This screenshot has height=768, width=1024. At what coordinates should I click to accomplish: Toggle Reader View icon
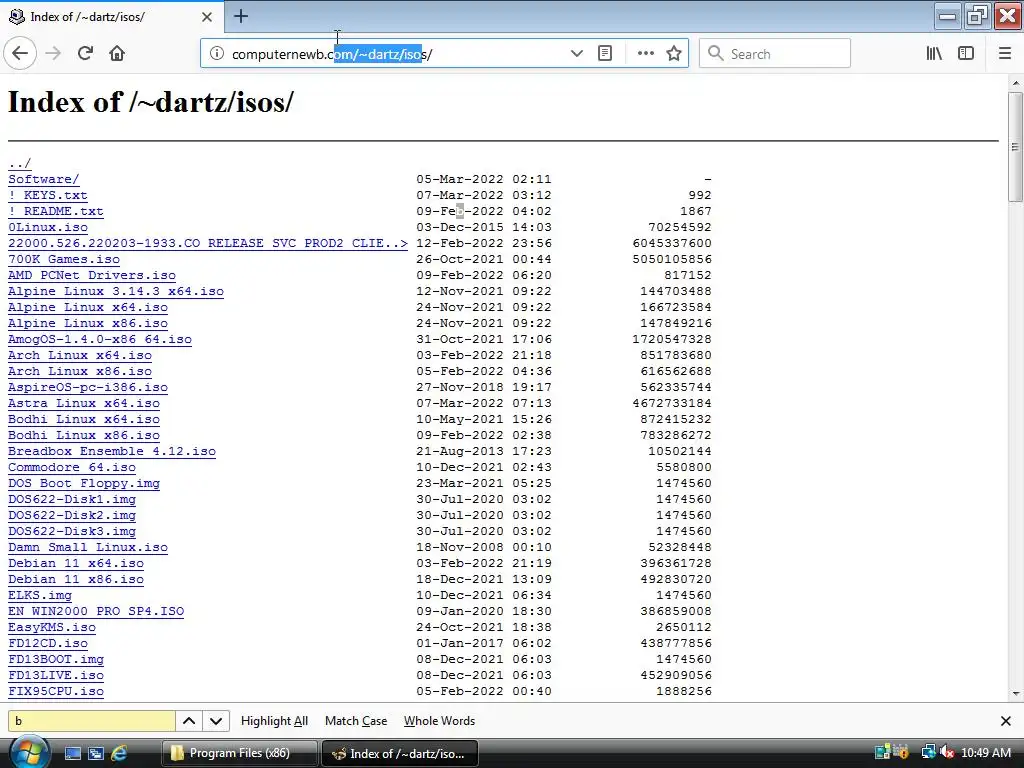pyautogui.click(x=605, y=54)
